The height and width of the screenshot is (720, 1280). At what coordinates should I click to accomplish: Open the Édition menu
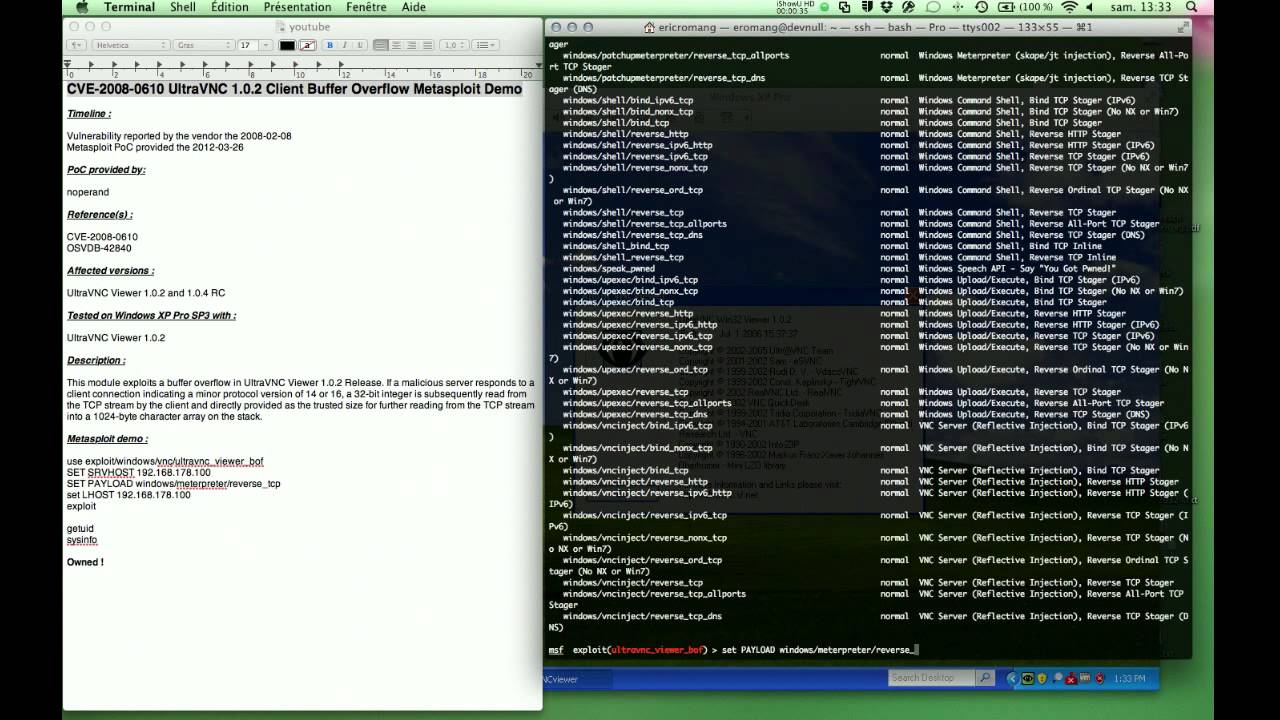229,7
